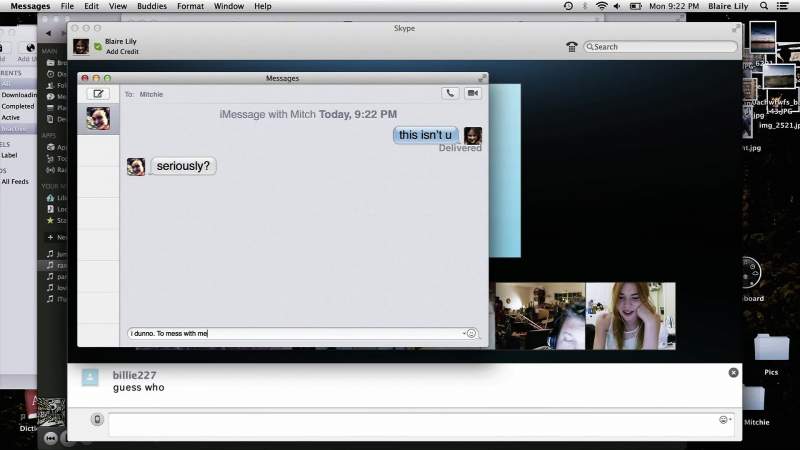Click the video feed showing the room
Image resolution: width=800 pixels, height=450 pixels.
pyautogui.click(x=540, y=316)
